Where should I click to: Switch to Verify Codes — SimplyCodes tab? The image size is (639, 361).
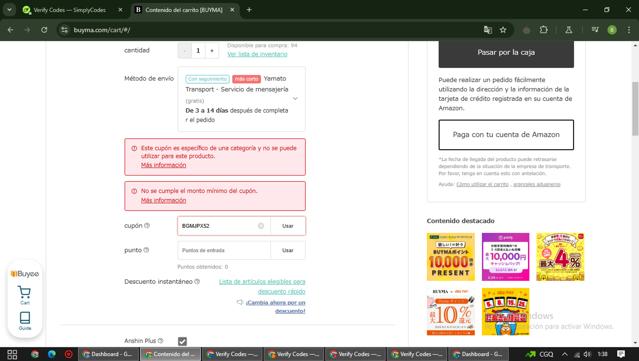pyautogui.click(x=69, y=10)
